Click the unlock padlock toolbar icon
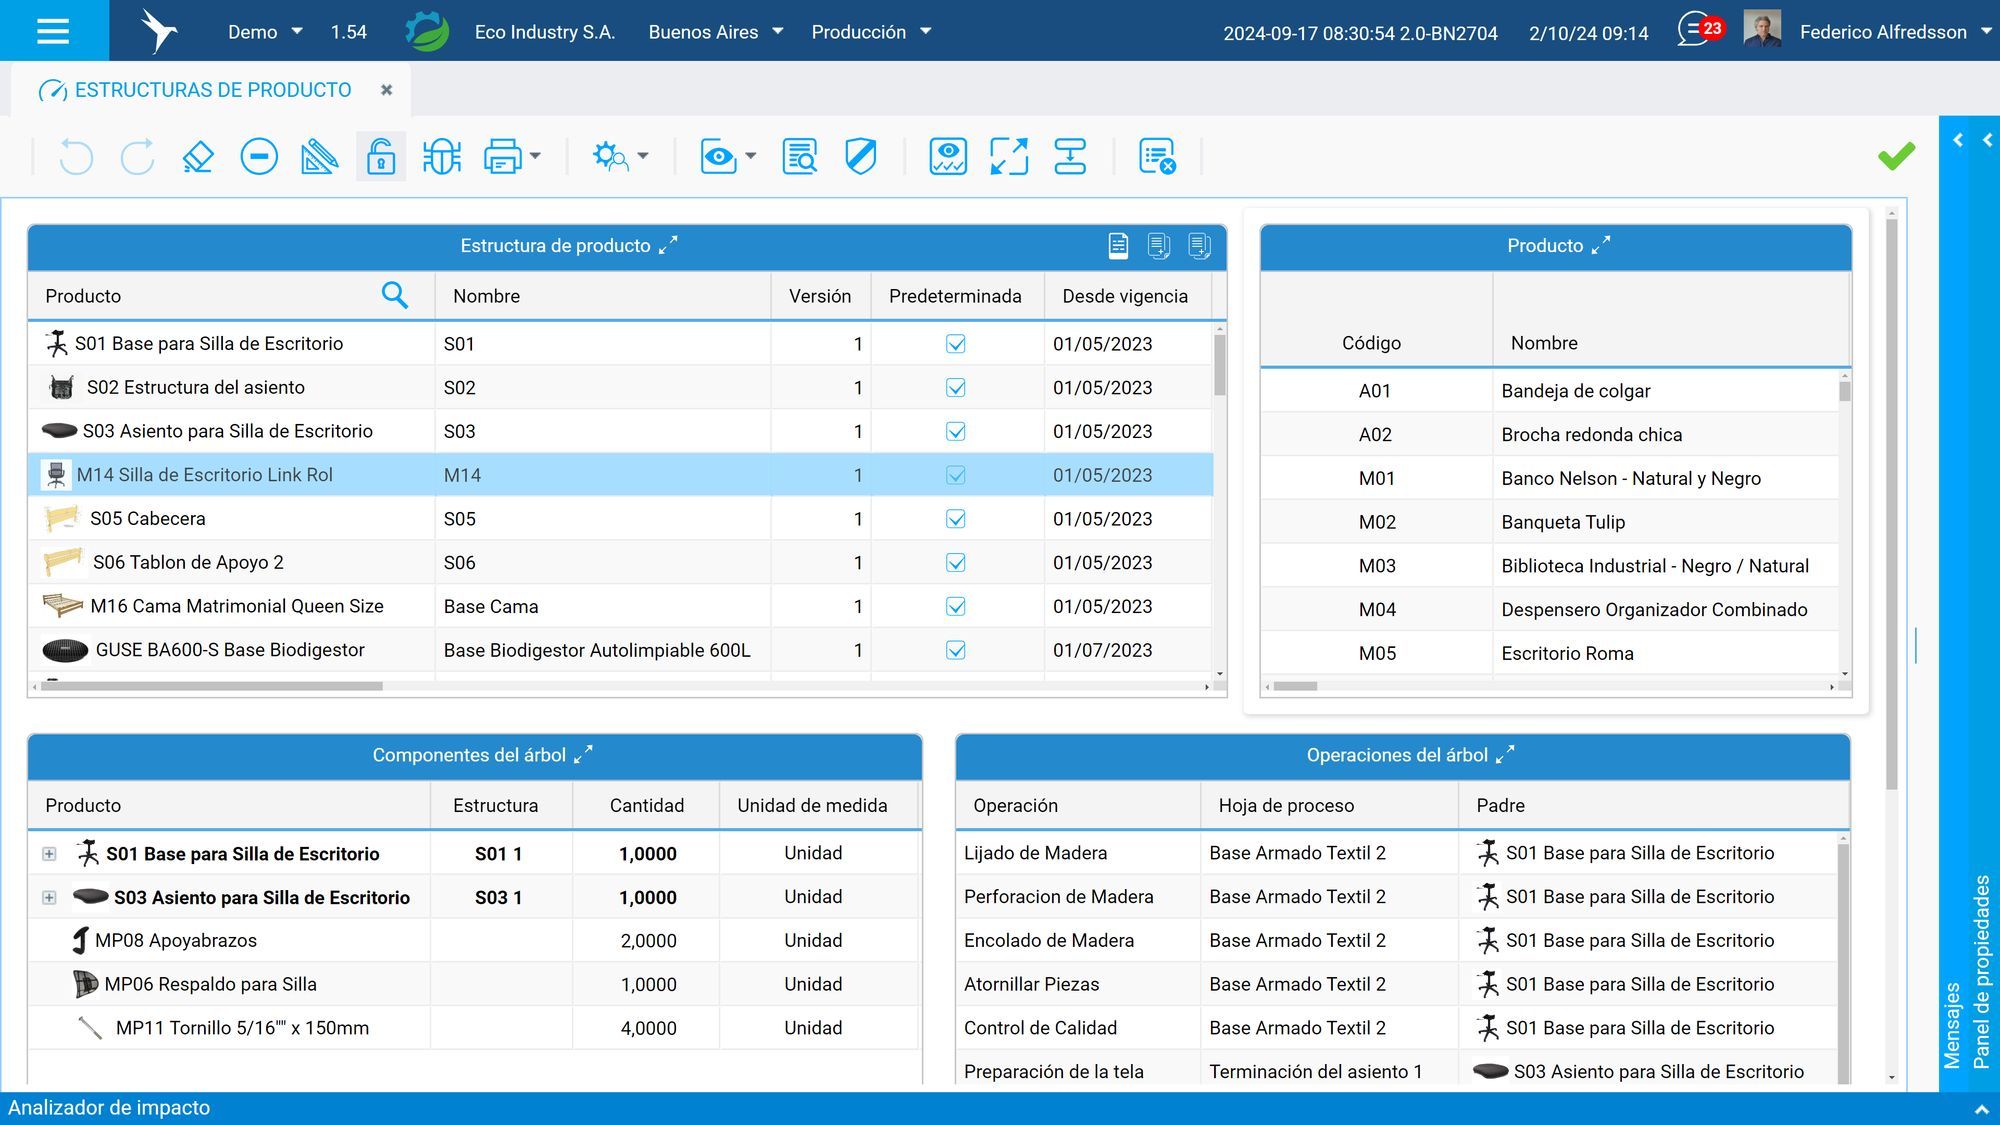This screenshot has width=2000, height=1125. tap(380, 156)
